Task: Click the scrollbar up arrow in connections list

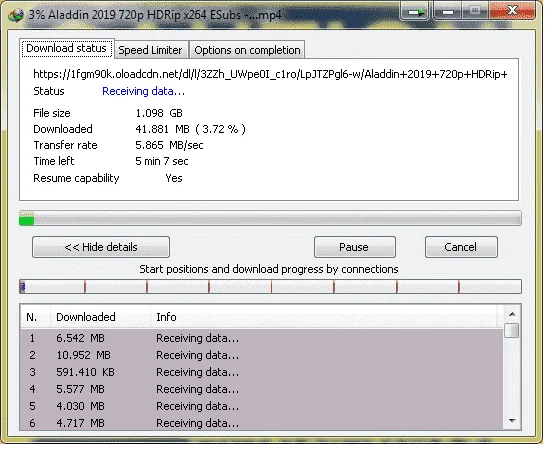Action: (x=512, y=314)
